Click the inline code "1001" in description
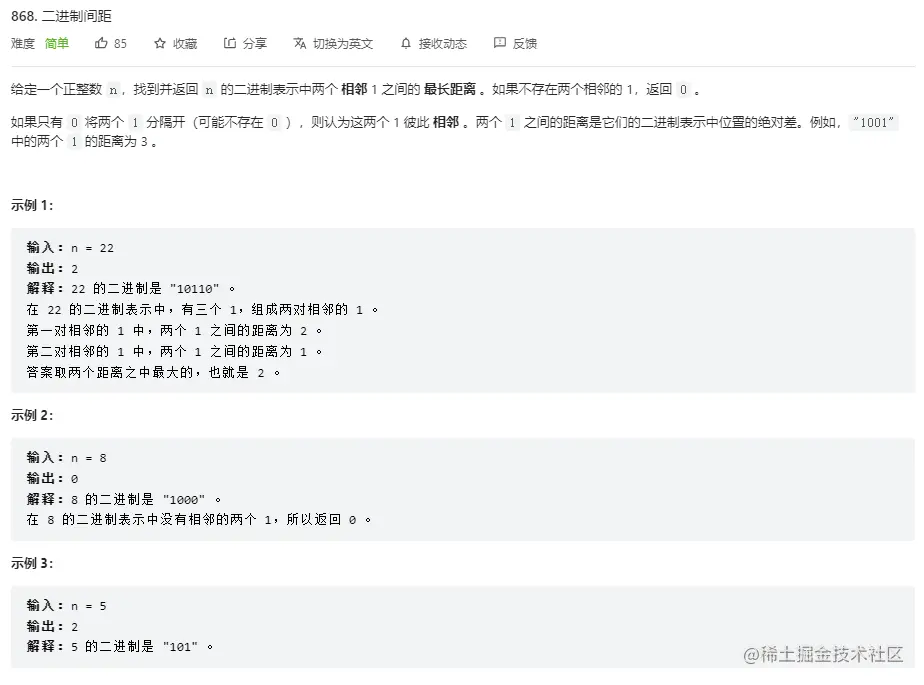The height and width of the screenshot is (685, 924). [x=873, y=123]
